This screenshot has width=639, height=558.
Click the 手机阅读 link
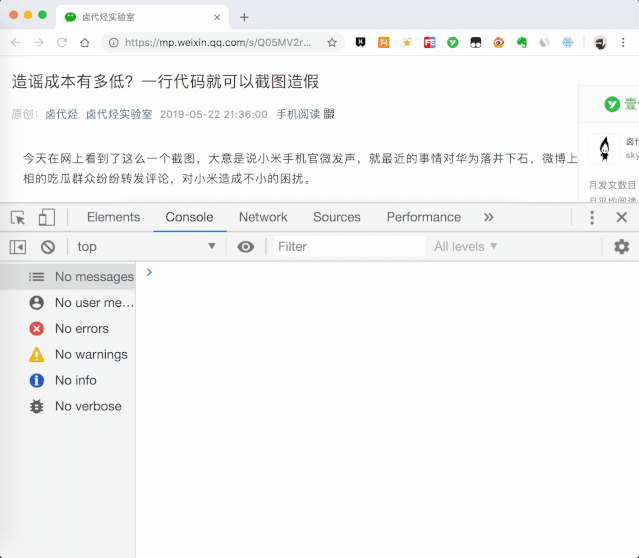click(x=298, y=114)
